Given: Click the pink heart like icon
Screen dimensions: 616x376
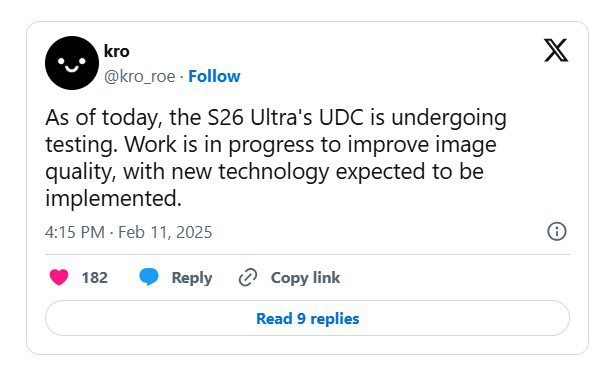Looking at the screenshot, I should click(x=59, y=277).
